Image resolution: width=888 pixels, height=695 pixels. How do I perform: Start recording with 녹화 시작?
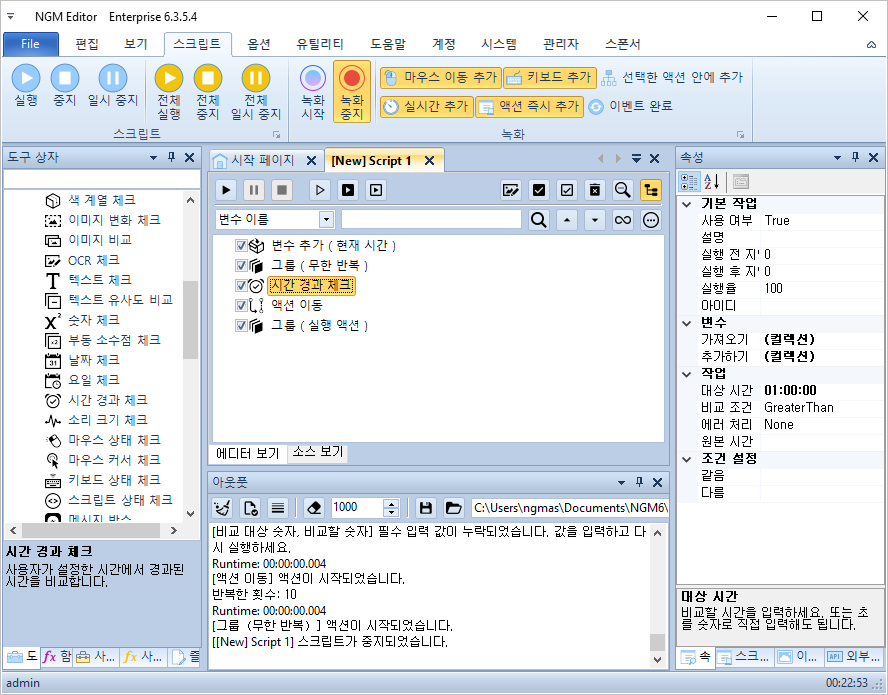click(x=313, y=92)
